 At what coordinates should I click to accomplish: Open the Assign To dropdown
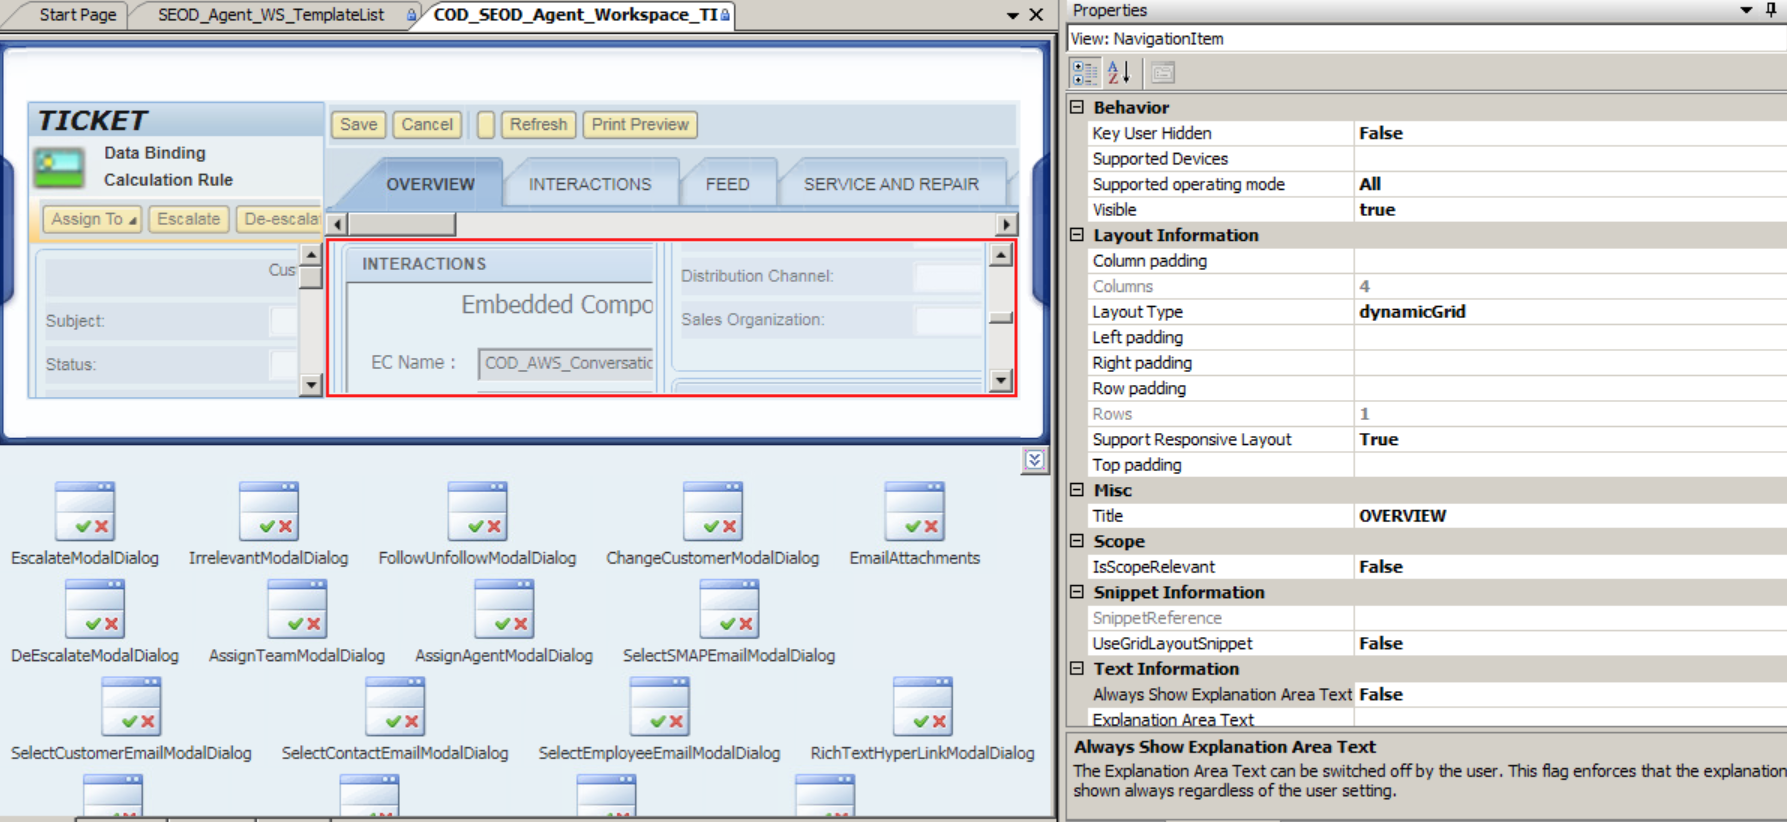coord(92,219)
